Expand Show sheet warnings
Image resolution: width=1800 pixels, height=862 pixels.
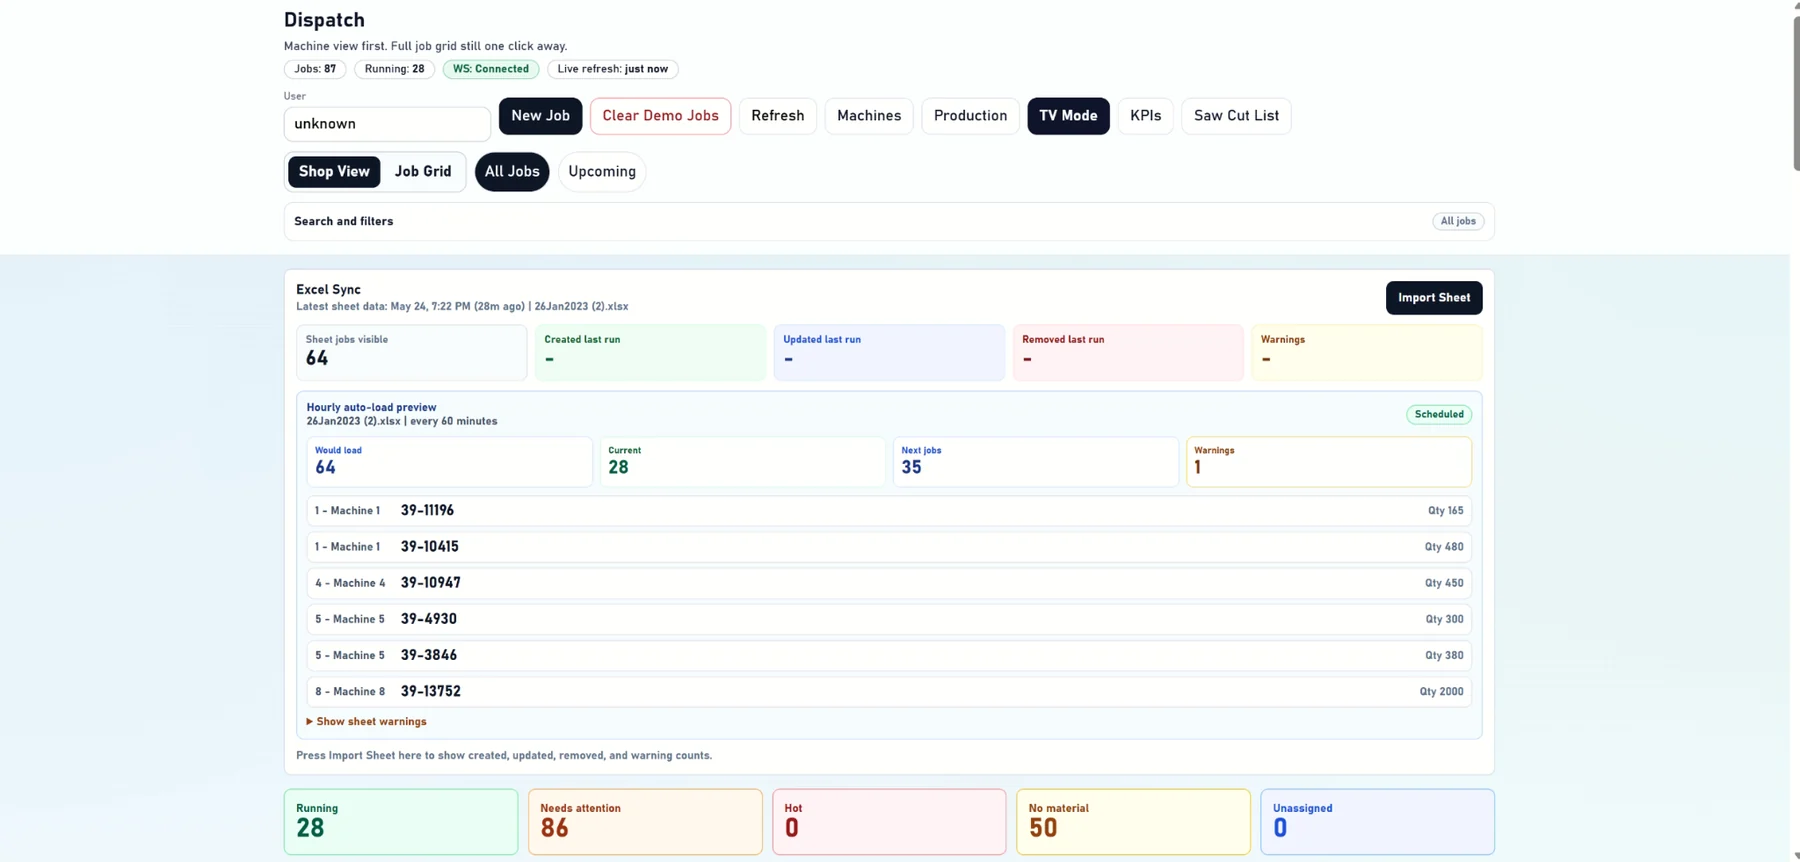[367, 722]
